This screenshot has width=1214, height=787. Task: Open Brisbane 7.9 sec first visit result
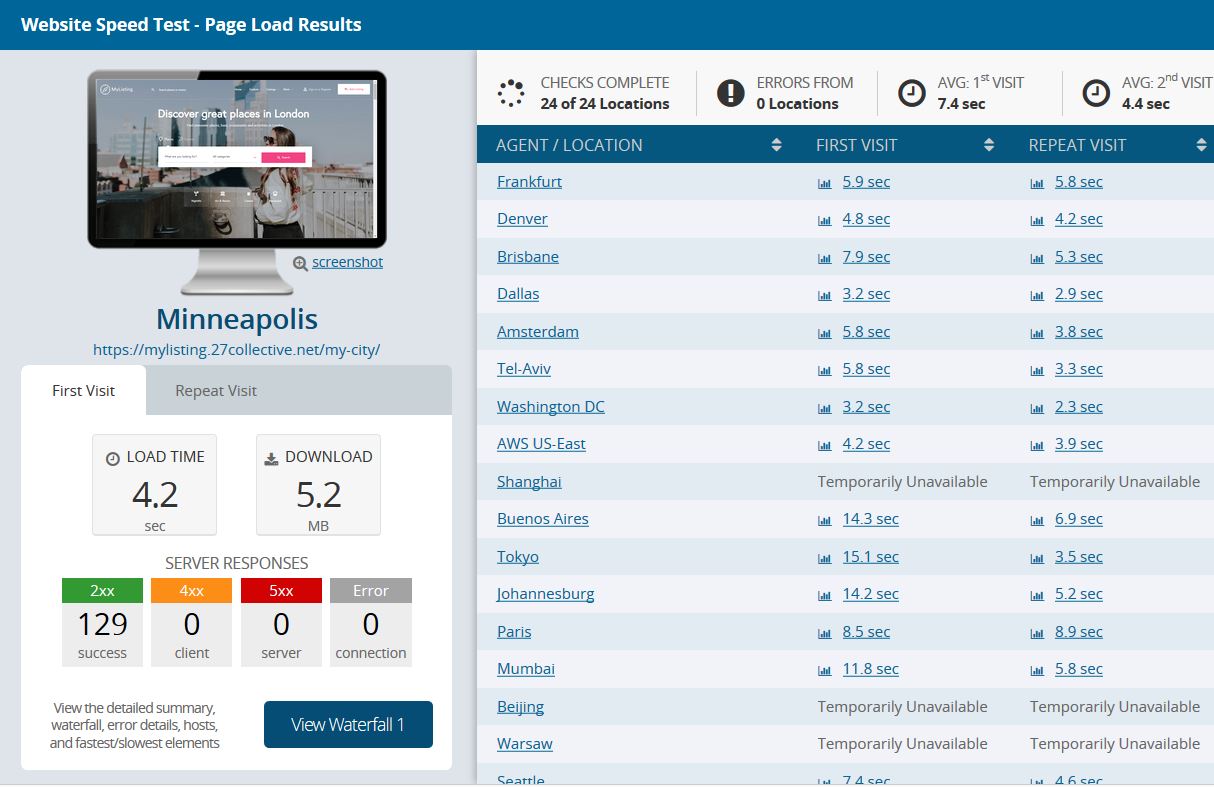(866, 257)
